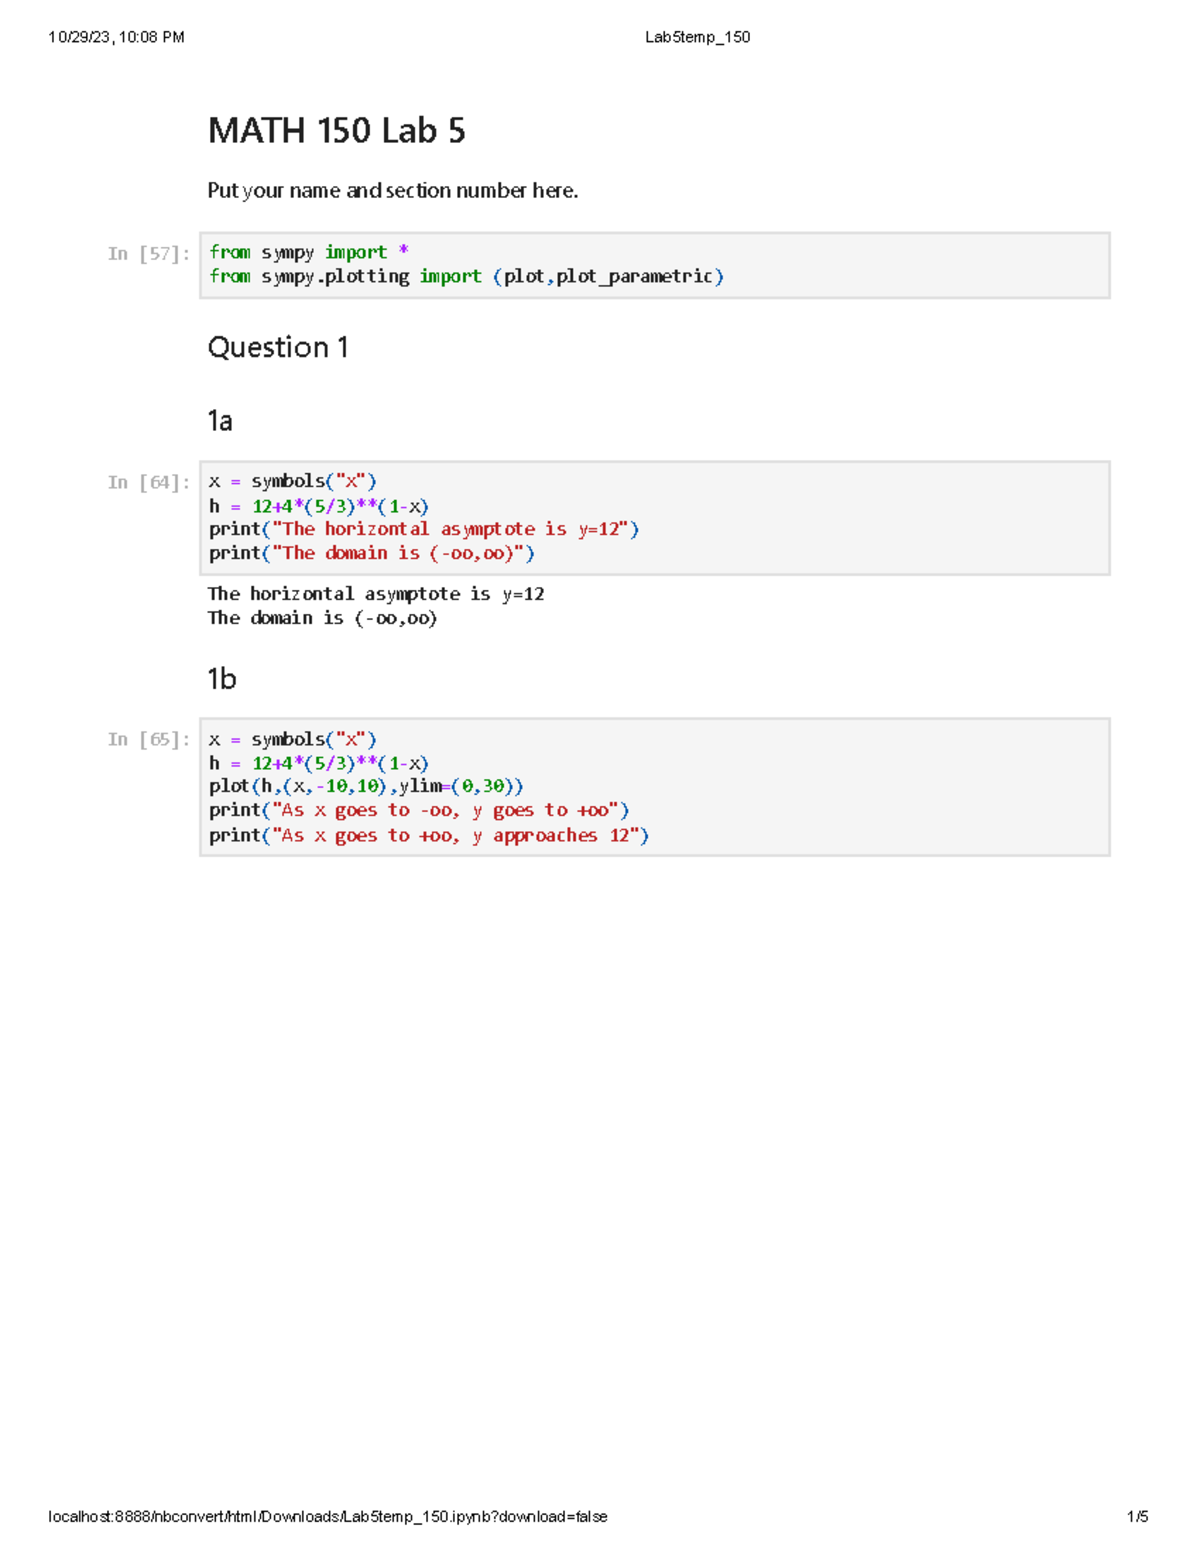The image size is (1200, 1553).
Task: Select the In [64] cell prompt
Action: click(148, 483)
